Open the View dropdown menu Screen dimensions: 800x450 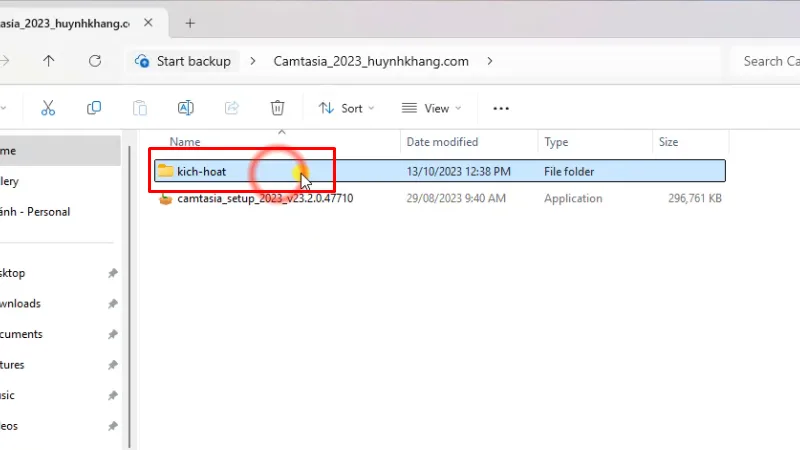coord(432,108)
